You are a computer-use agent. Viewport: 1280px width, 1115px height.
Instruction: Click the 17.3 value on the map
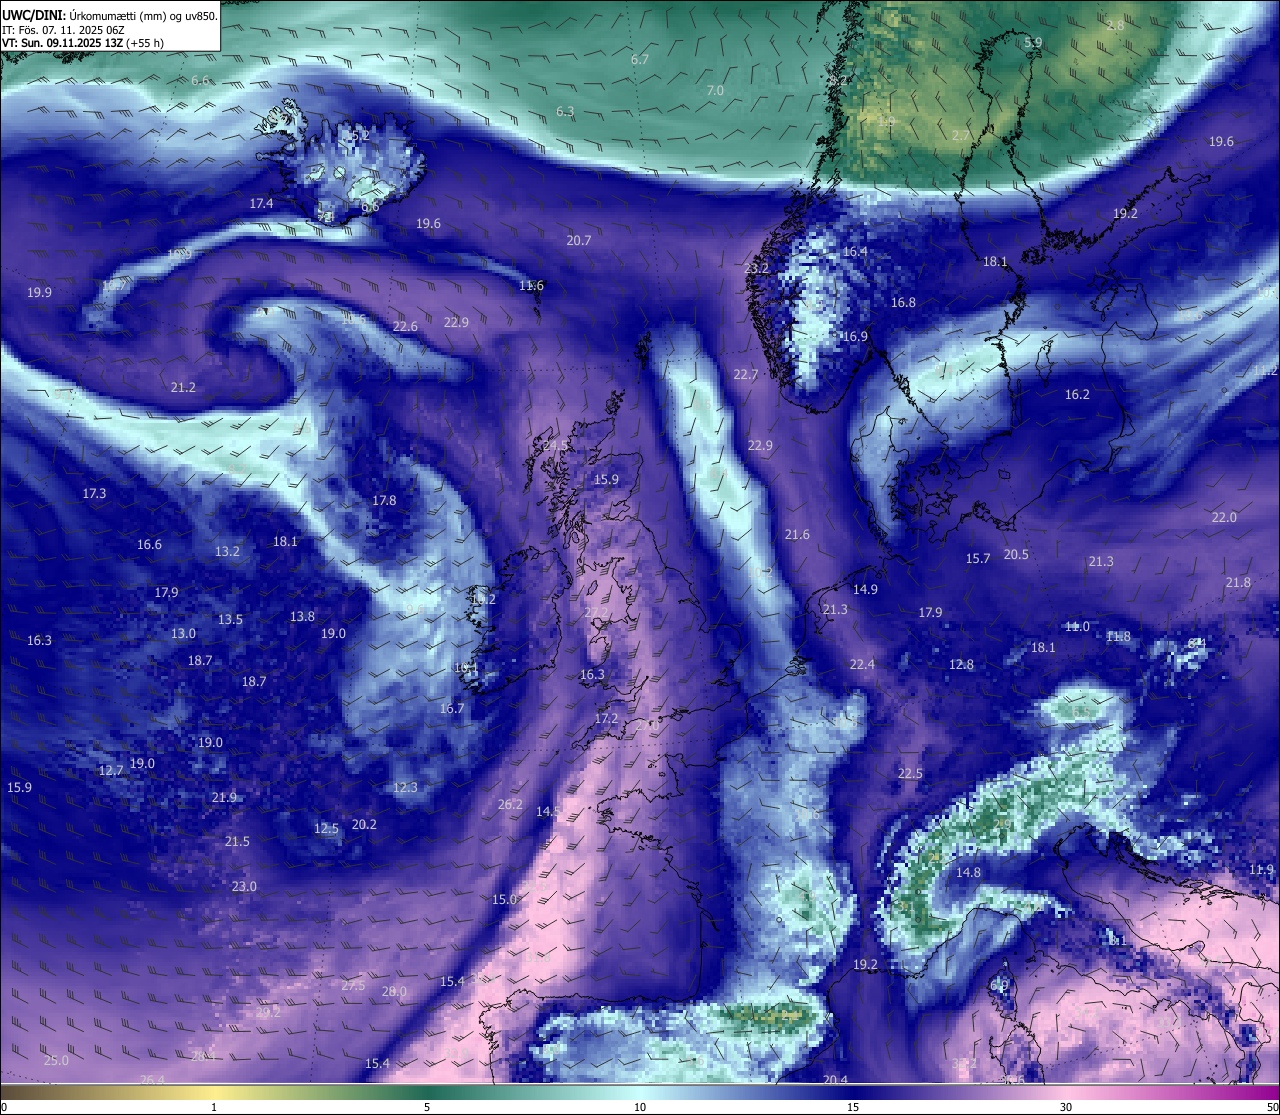[94, 494]
